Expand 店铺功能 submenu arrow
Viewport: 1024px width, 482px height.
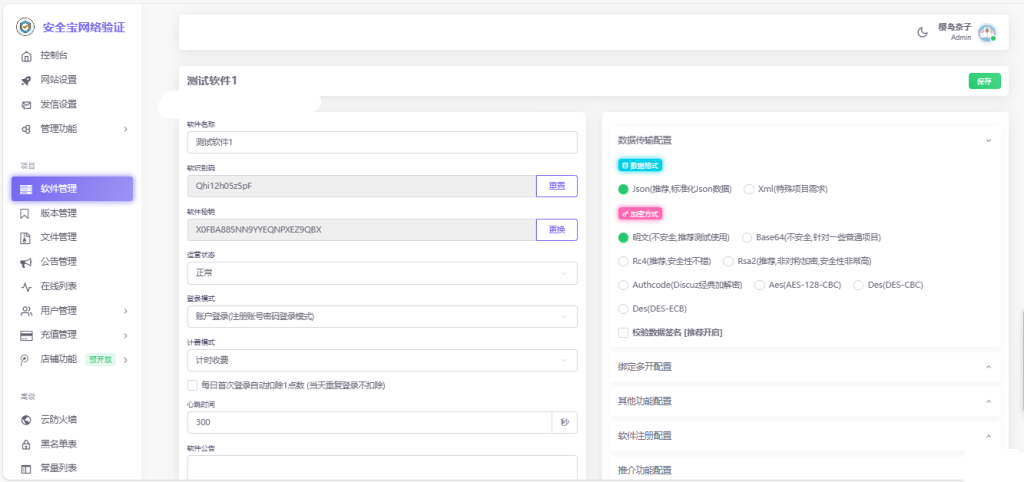pyautogui.click(x=125, y=359)
